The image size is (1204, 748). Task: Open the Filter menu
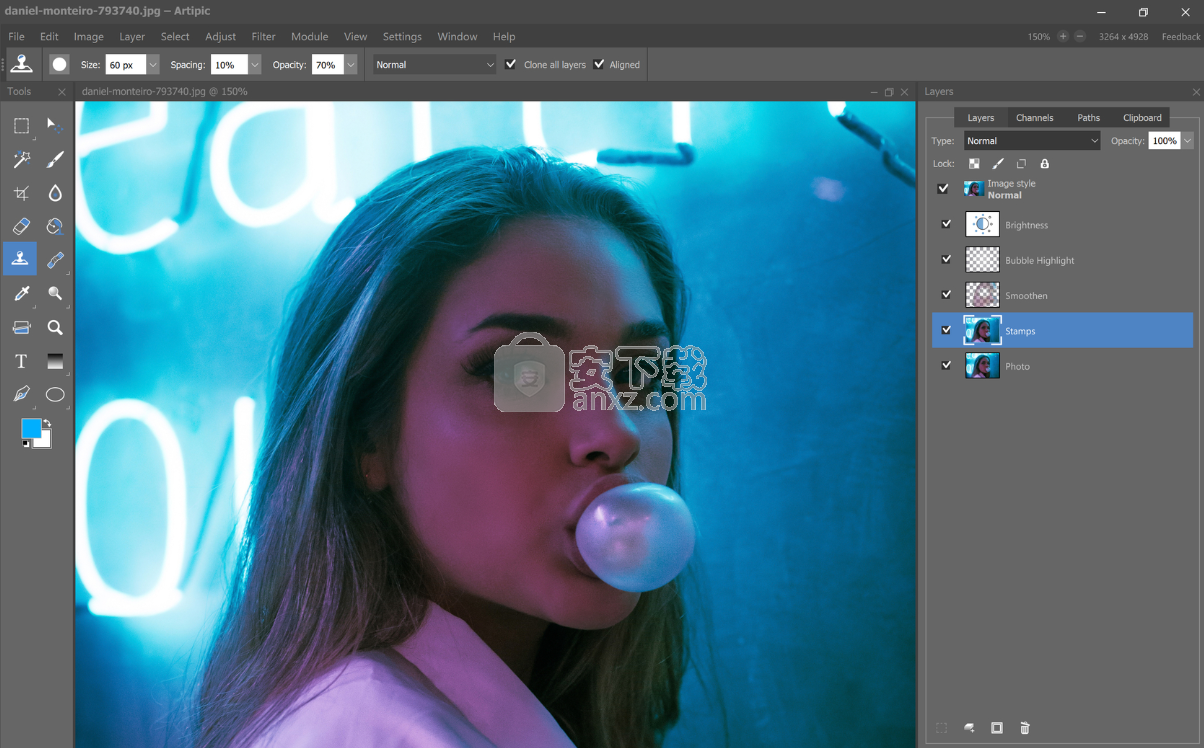(263, 36)
